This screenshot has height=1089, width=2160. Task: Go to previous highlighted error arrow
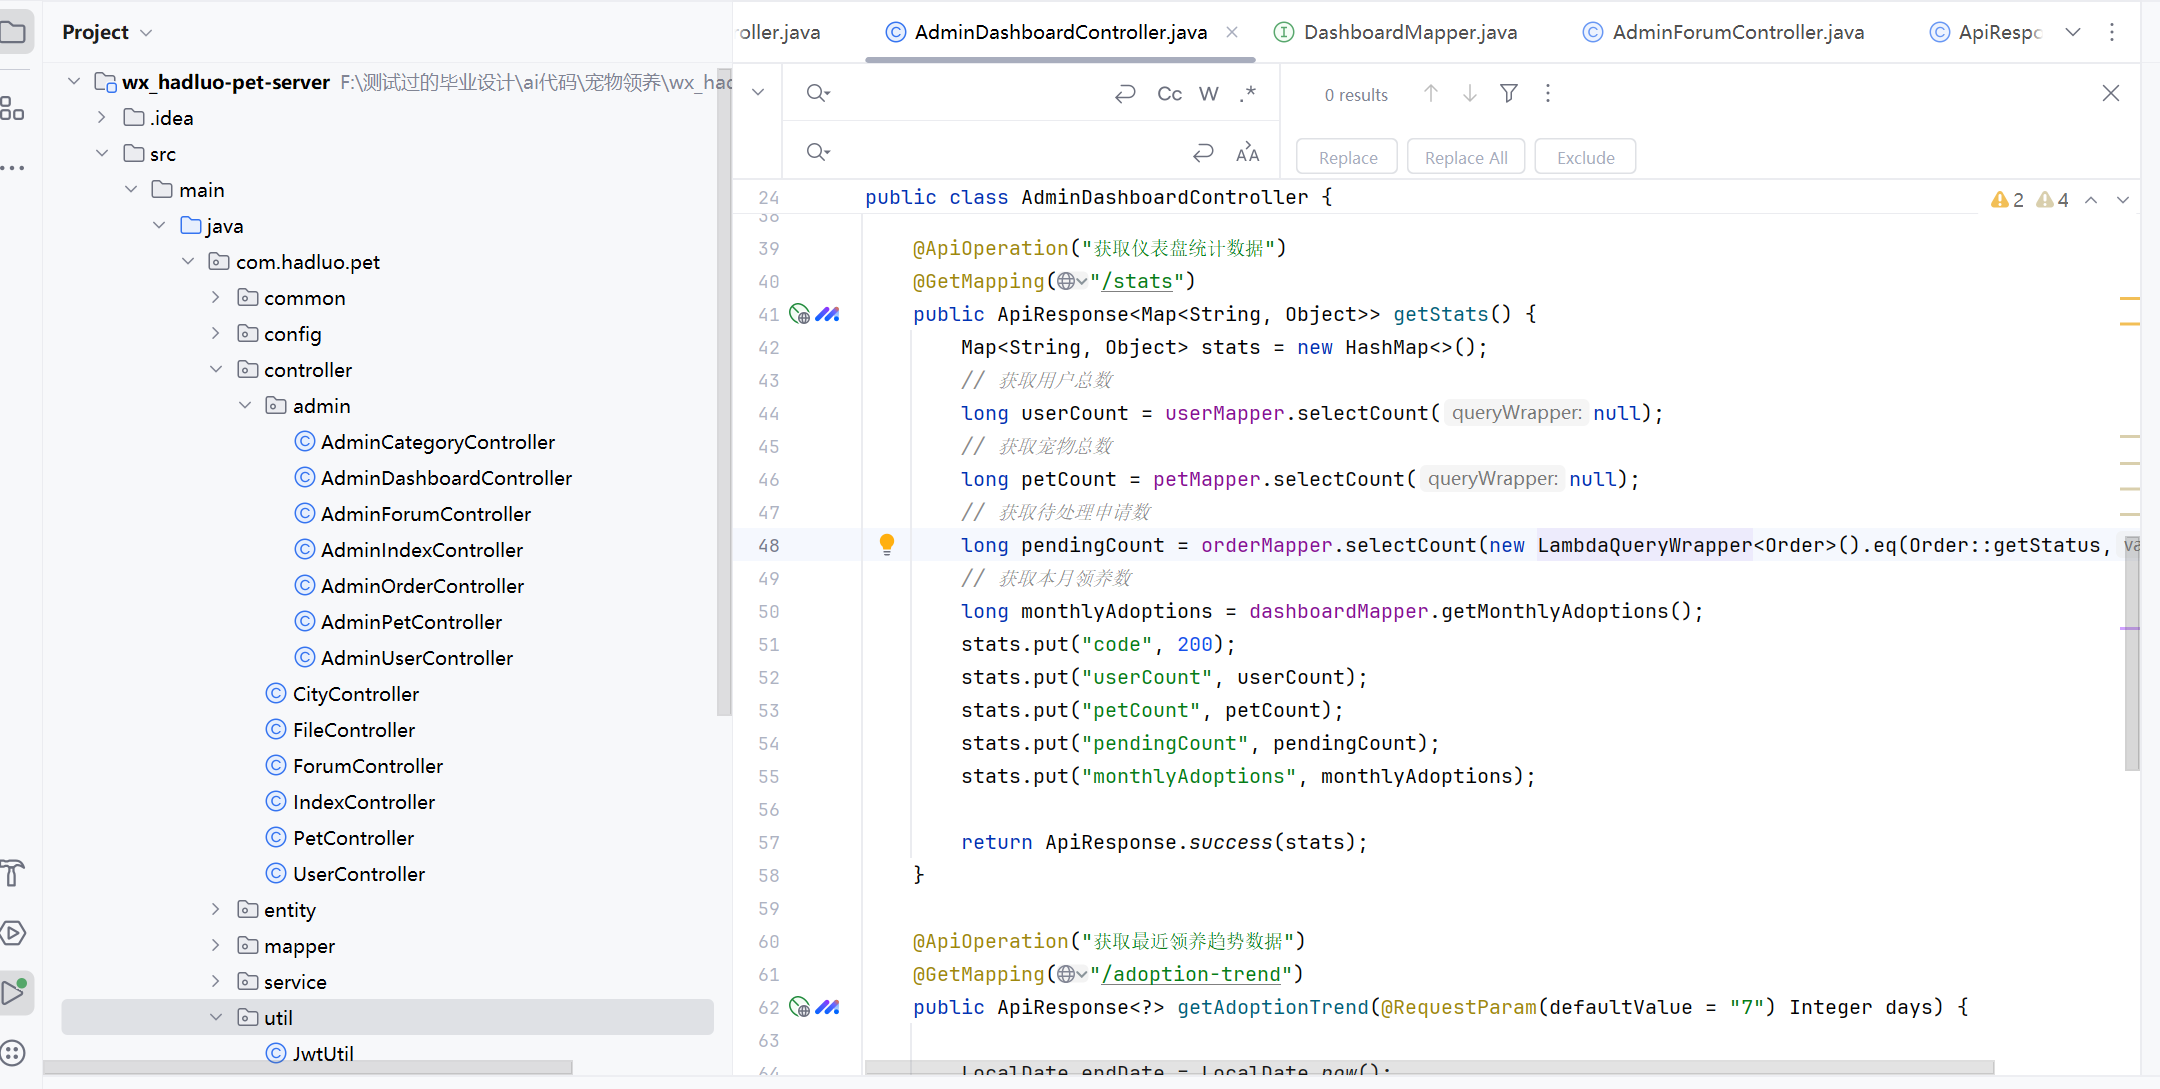click(x=2091, y=200)
